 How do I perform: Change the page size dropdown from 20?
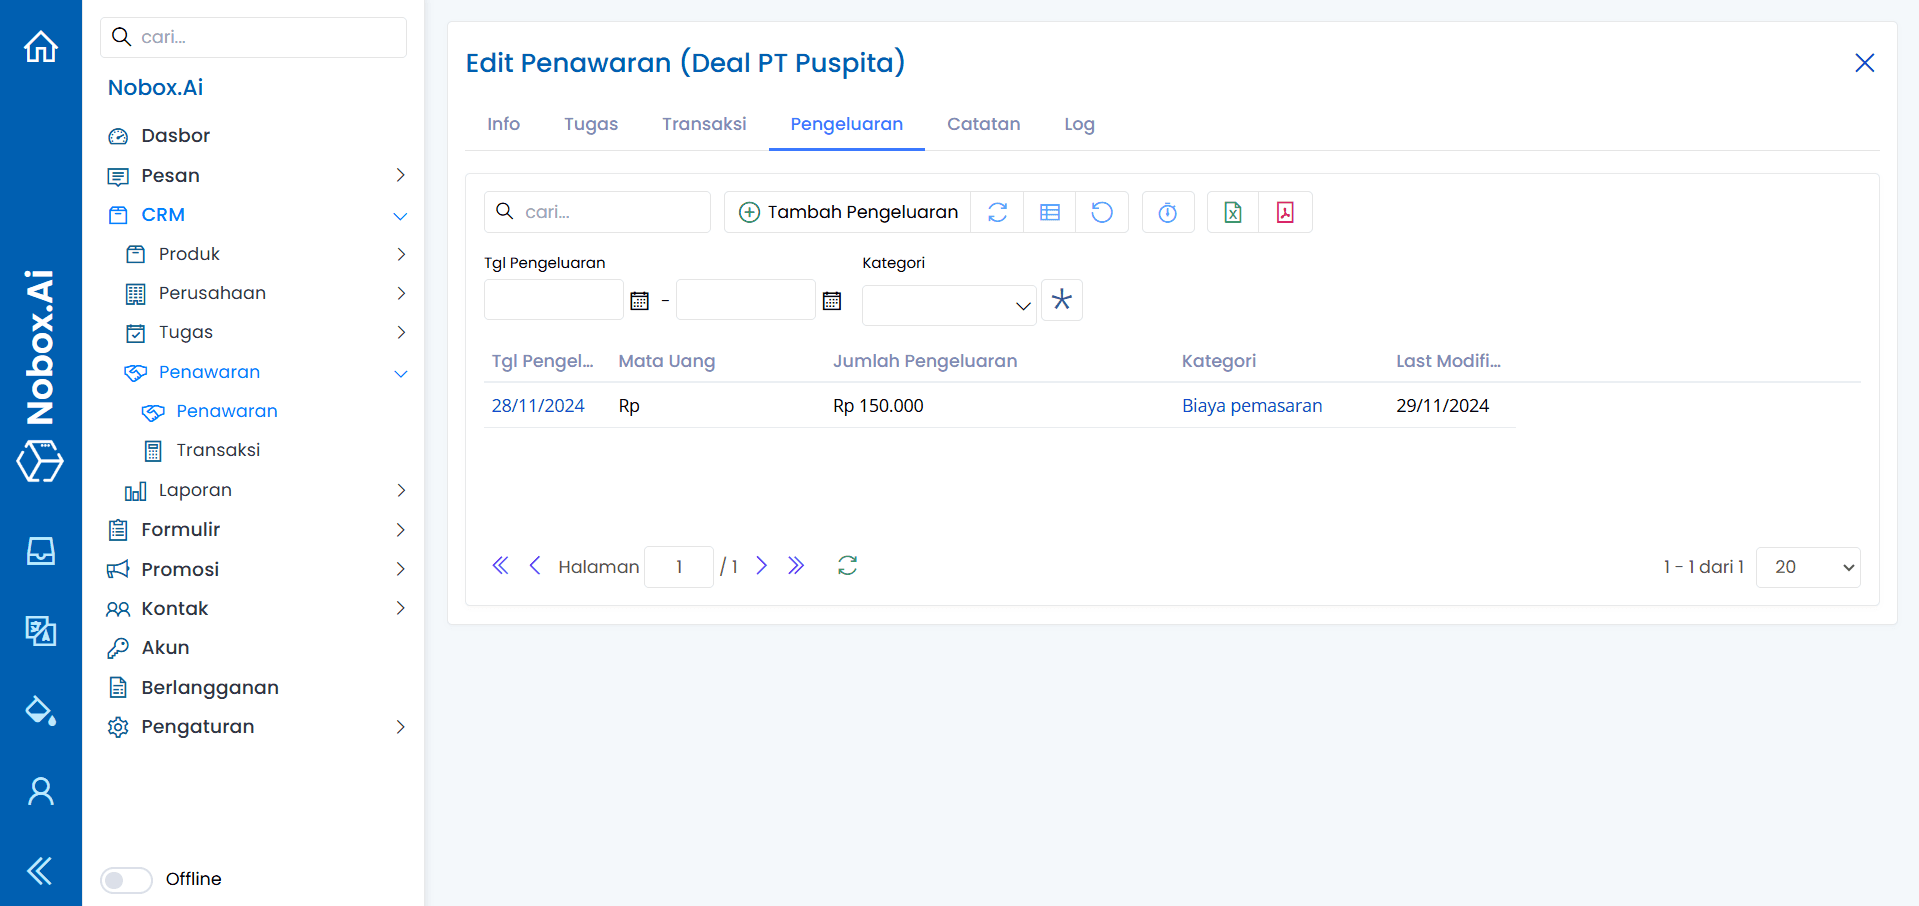[1807, 567]
